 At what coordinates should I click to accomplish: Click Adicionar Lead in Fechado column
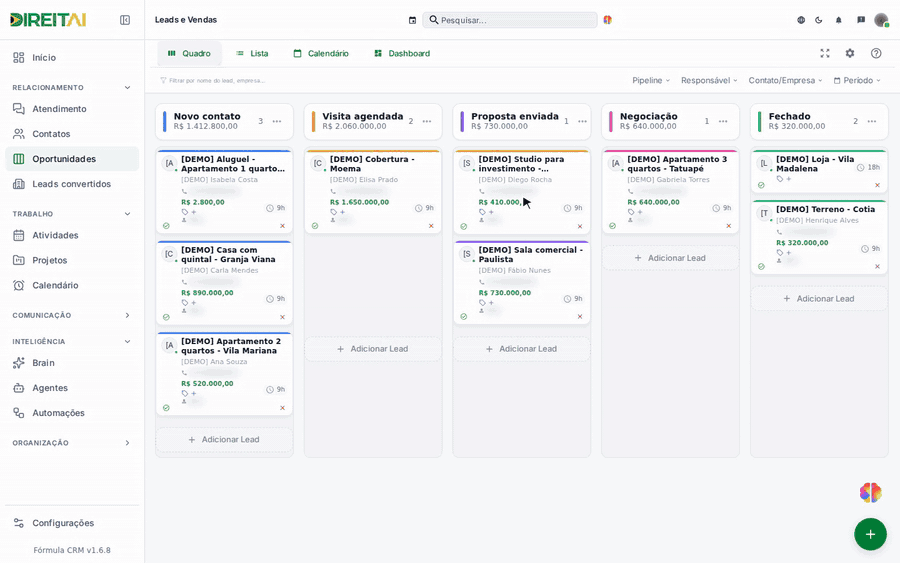[819, 299]
